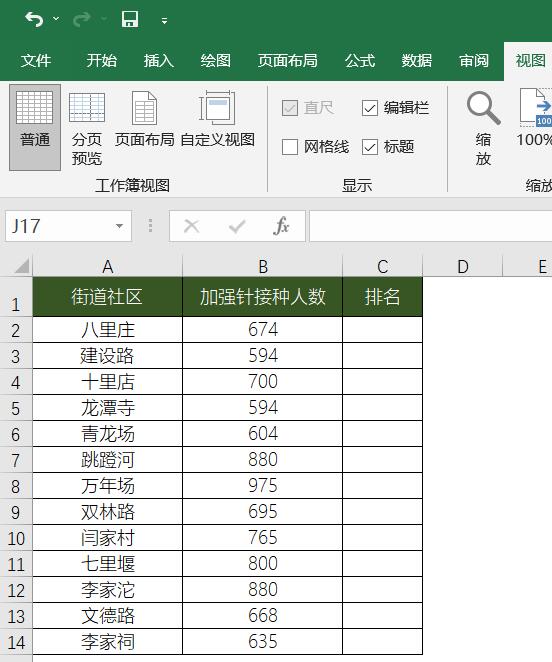Select column D header

[463, 266]
